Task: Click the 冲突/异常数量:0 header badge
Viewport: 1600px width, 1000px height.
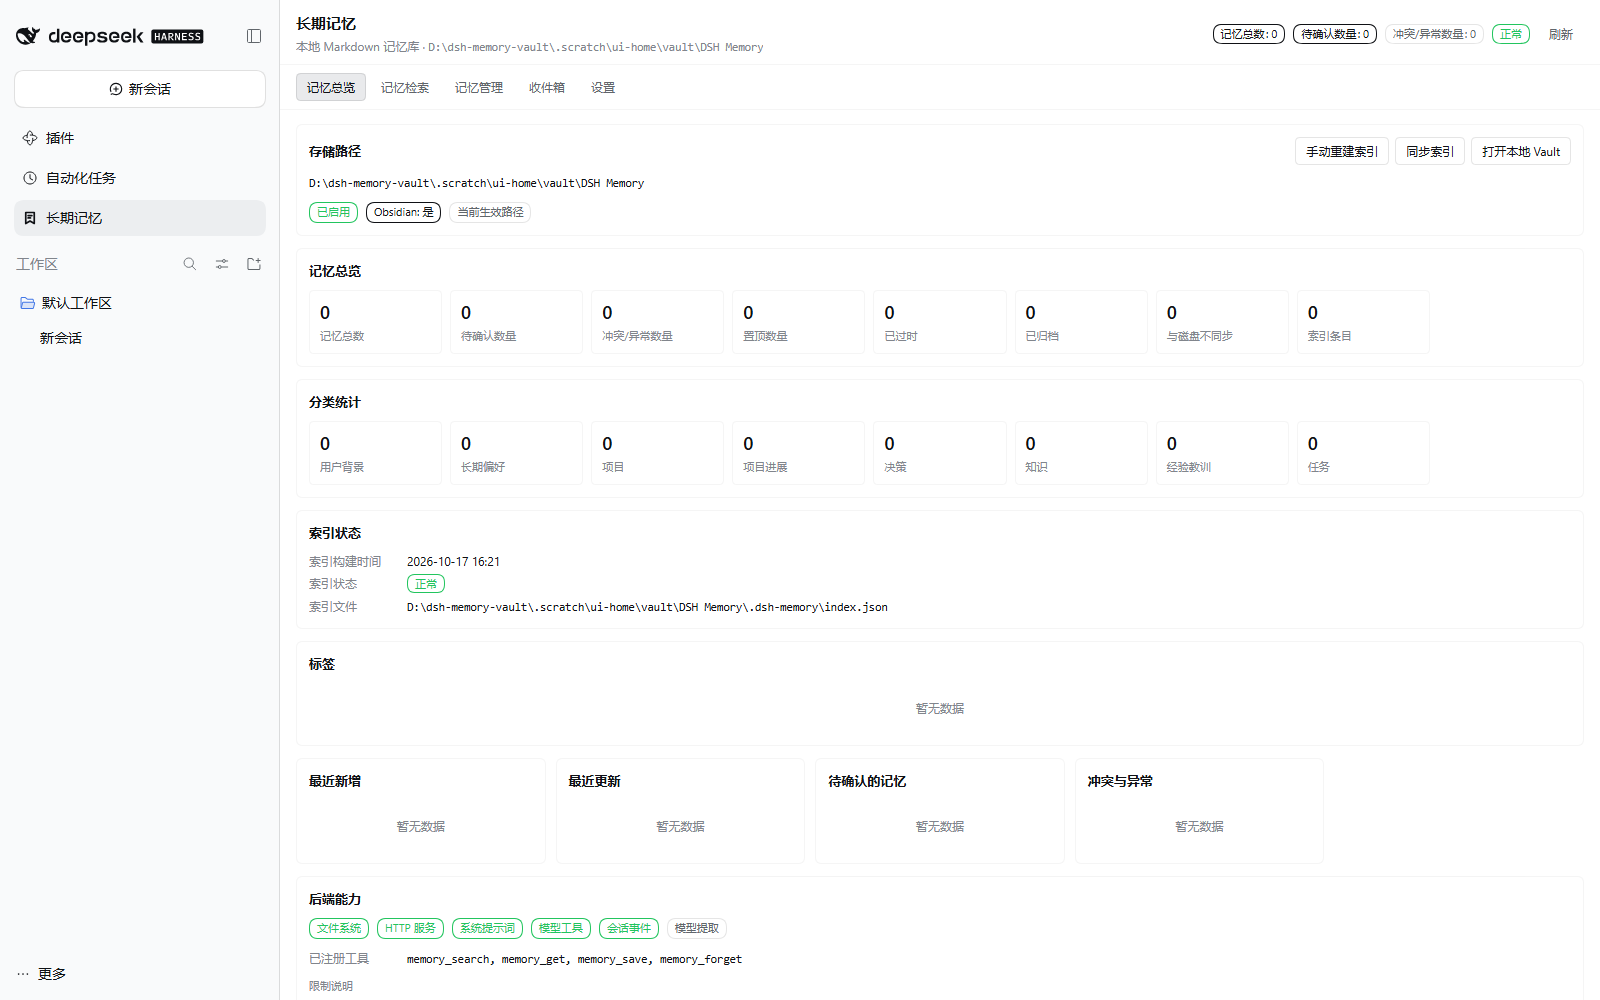Action: click(x=1434, y=34)
